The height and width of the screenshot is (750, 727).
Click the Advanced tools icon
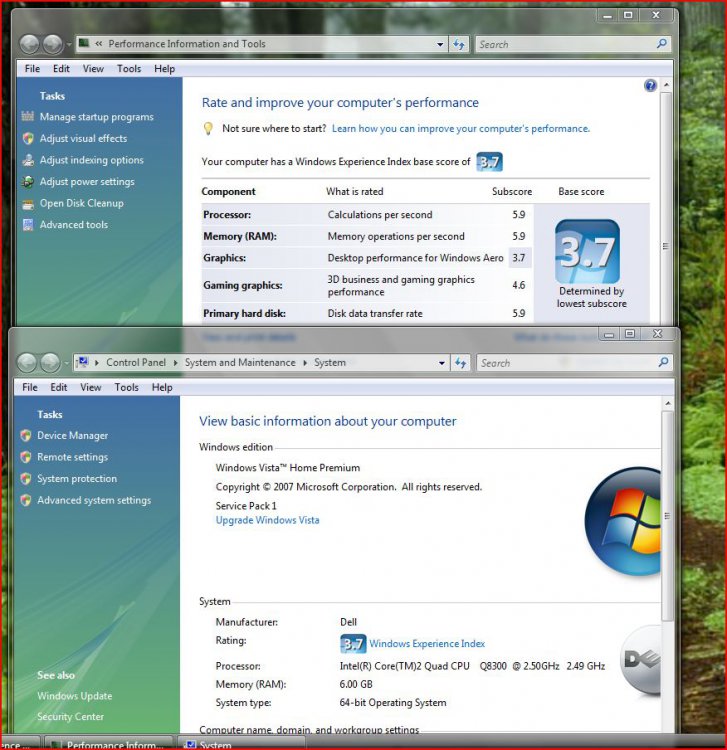click(28, 225)
